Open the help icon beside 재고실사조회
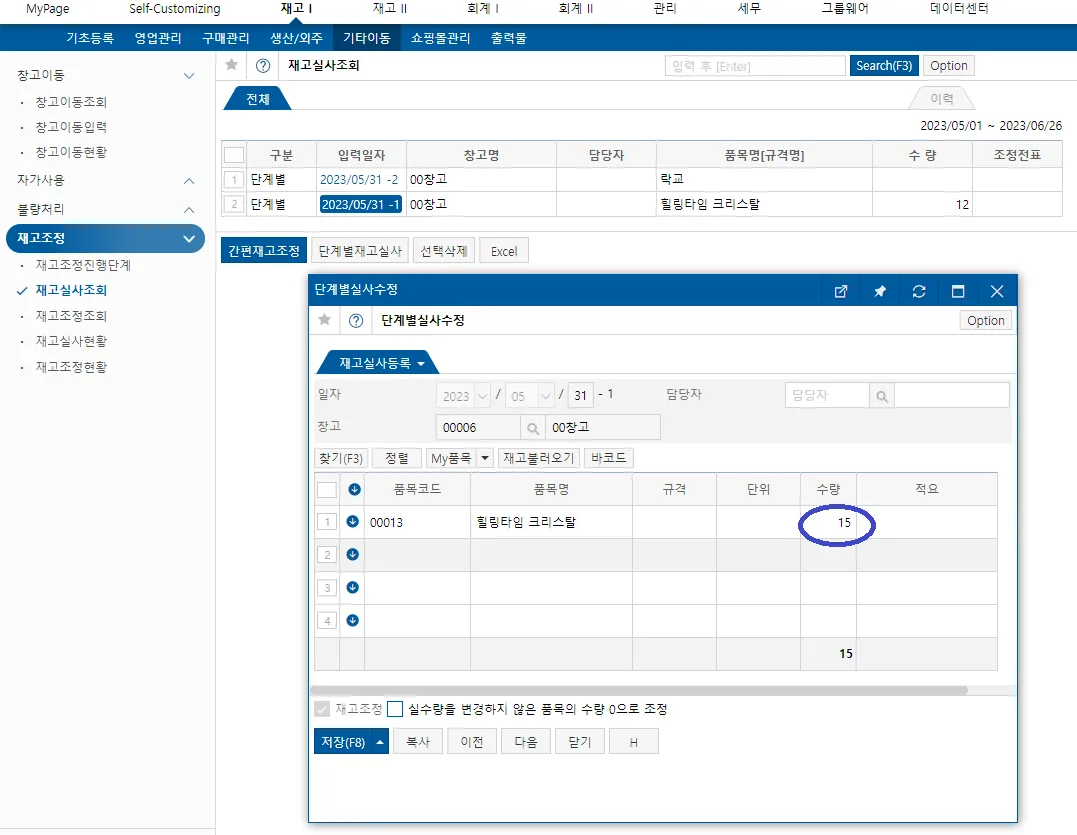Viewport: 1077px width, 835px height. [x=262, y=66]
